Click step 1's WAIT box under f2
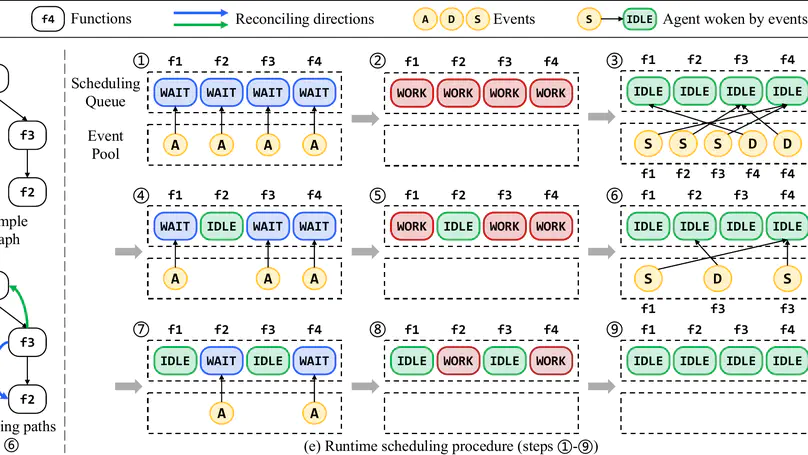Image resolution: width=808 pixels, height=455 pixels. pyautogui.click(x=222, y=93)
